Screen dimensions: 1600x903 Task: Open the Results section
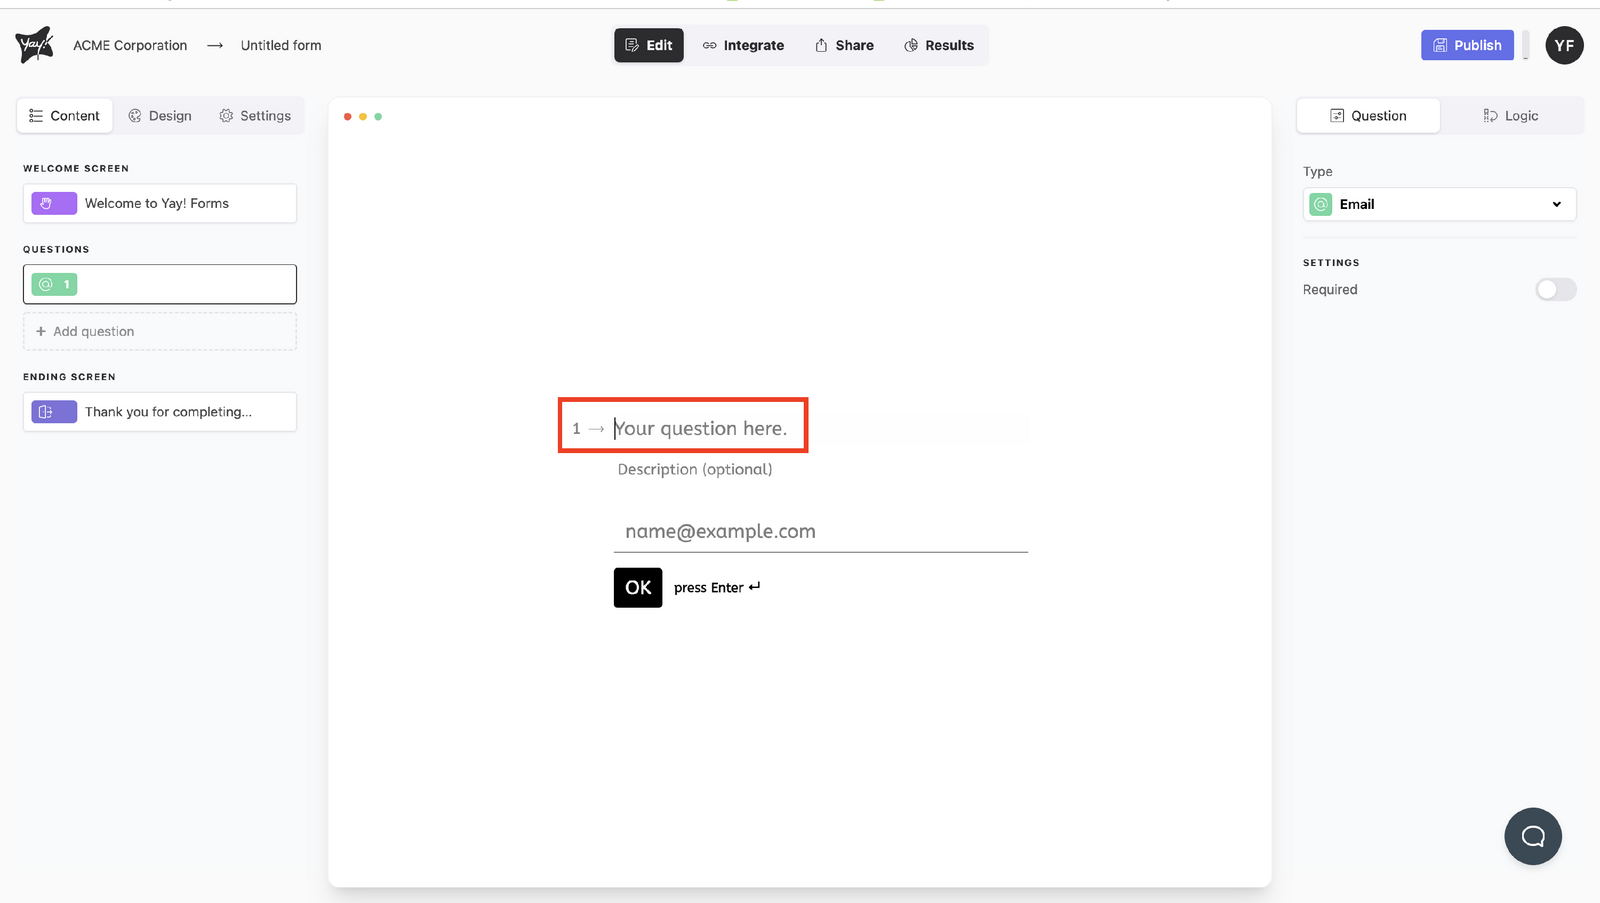938,45
